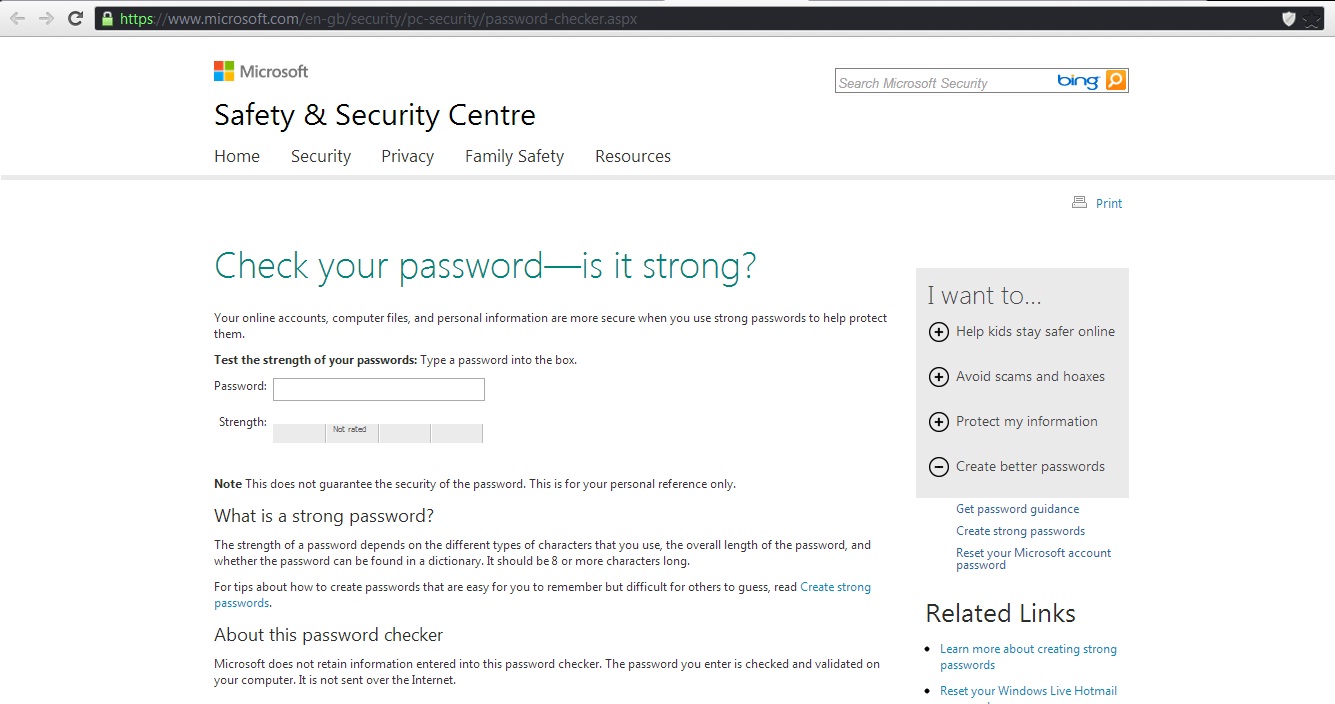Click the password strength meter bar

click(377, 433)
